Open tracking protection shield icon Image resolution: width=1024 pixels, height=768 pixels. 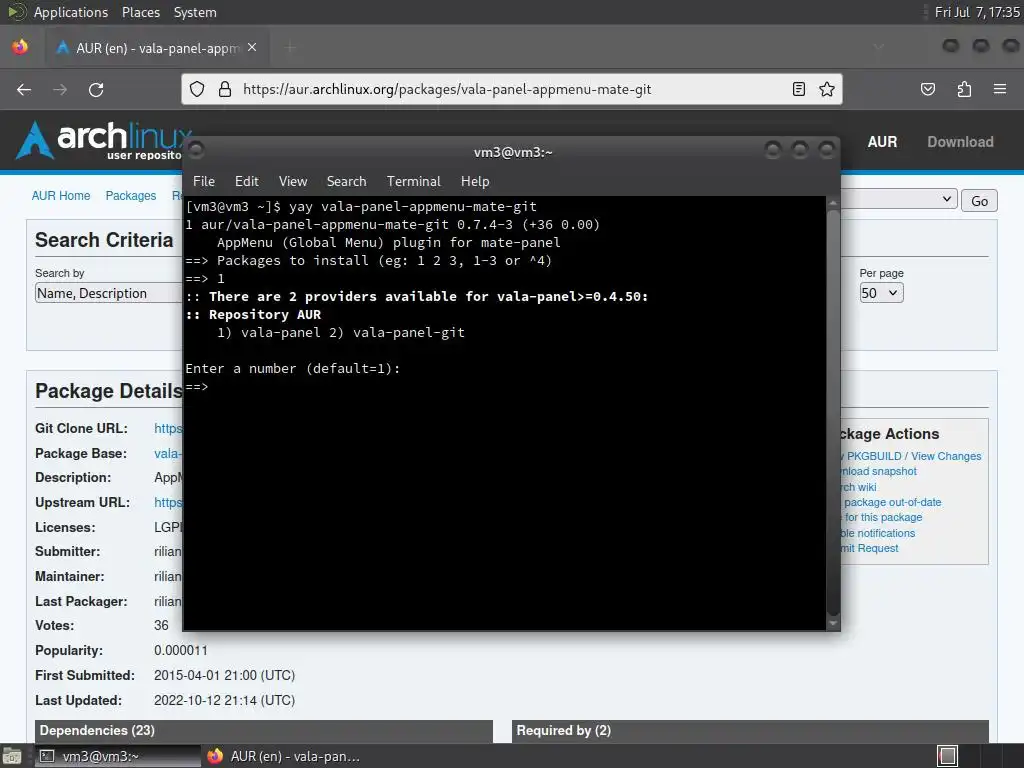197,89
